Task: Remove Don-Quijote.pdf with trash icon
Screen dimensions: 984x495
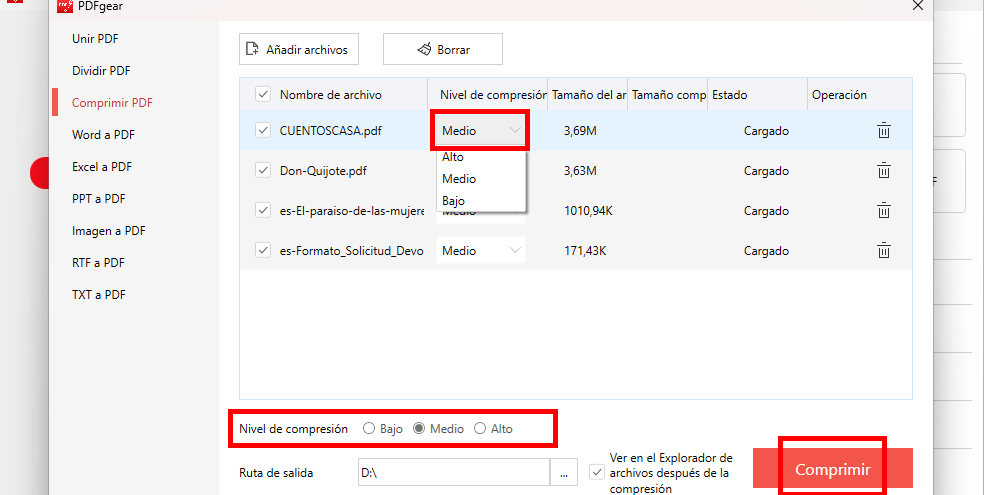Action: point(883,171)
